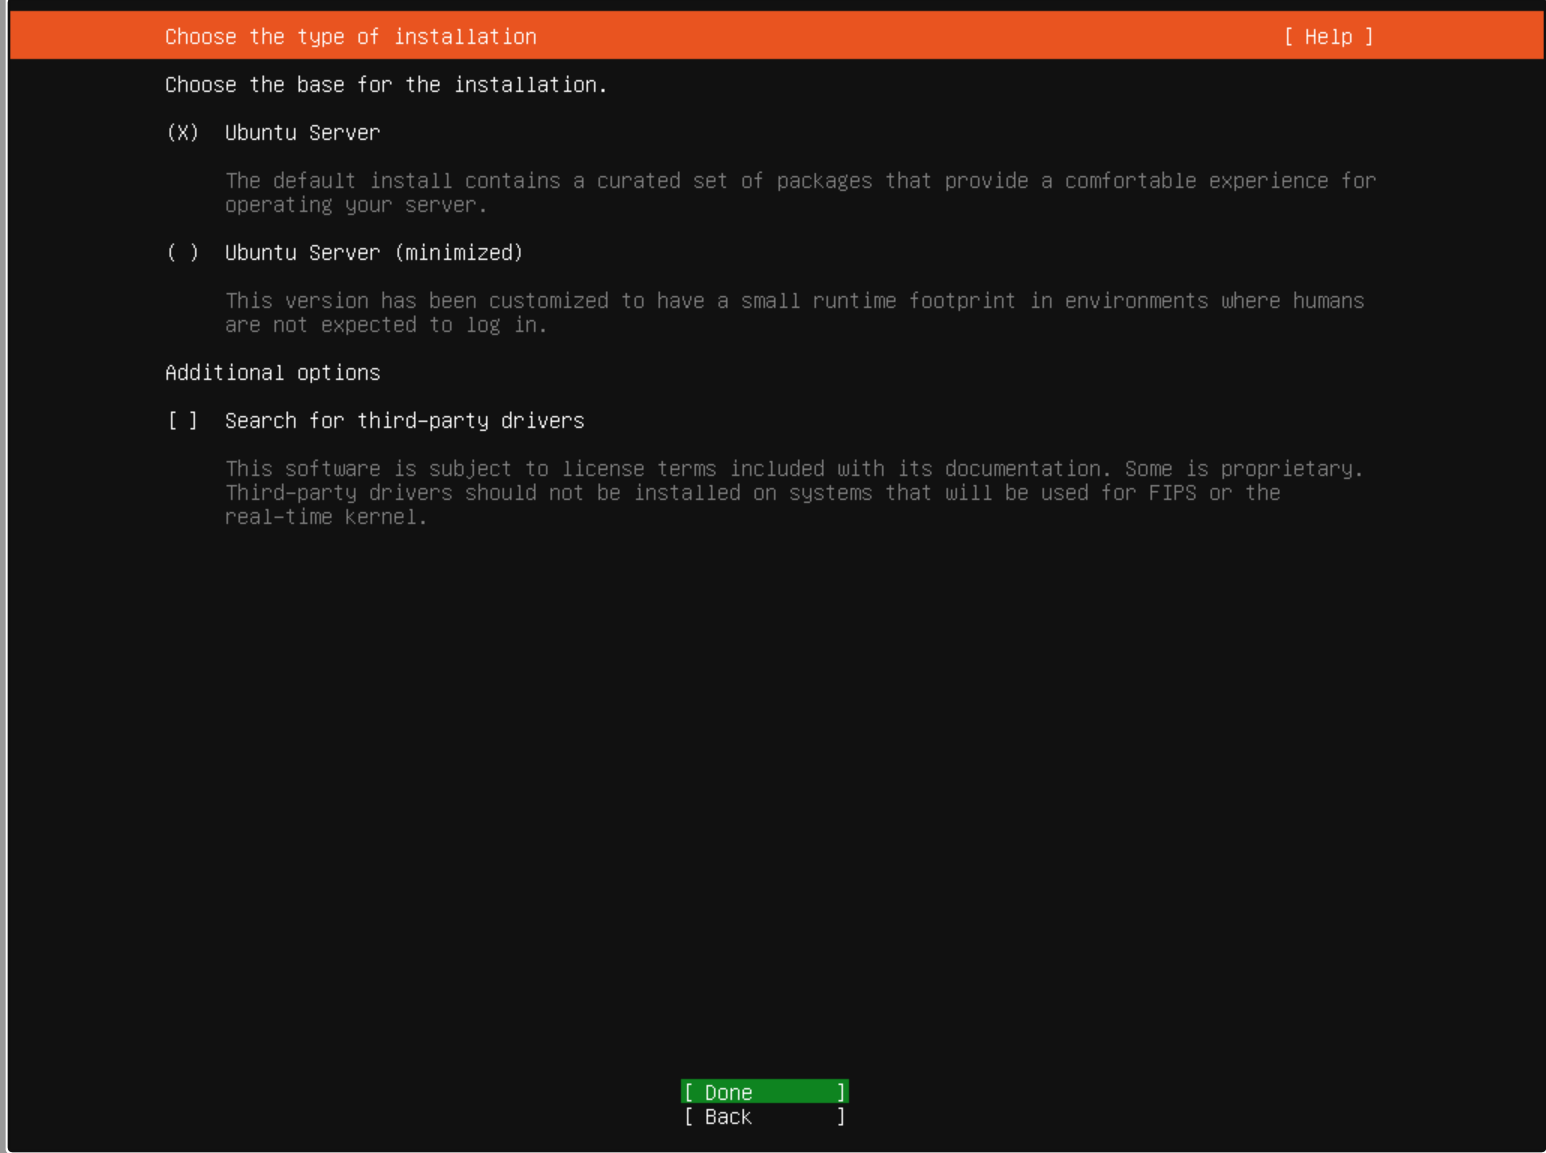Image resolution: width=1546 pixels, height=1153 pixels.
Task: Click the right bracket of Back button
Action: (841, 1117)
